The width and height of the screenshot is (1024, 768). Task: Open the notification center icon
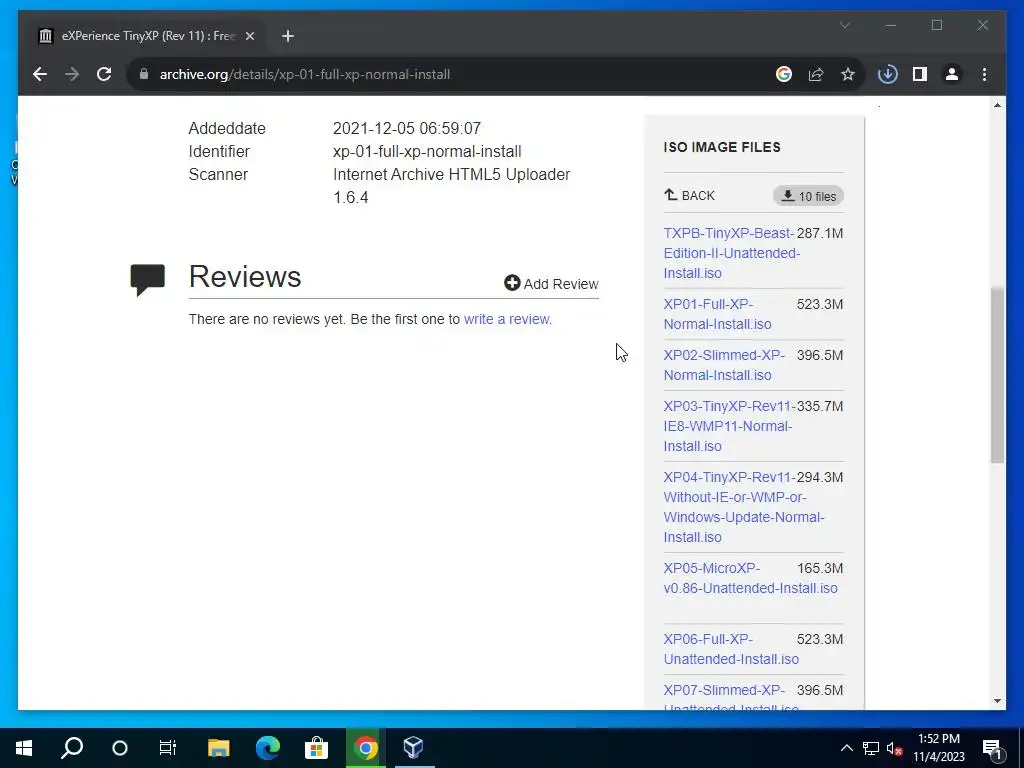click(992, 748)
